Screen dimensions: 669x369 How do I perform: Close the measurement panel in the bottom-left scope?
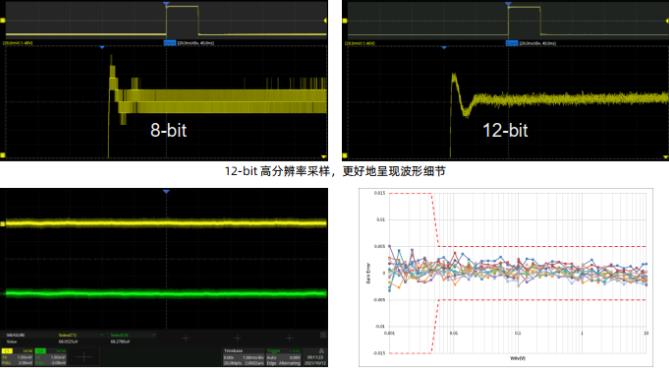(x=323, y=335)
